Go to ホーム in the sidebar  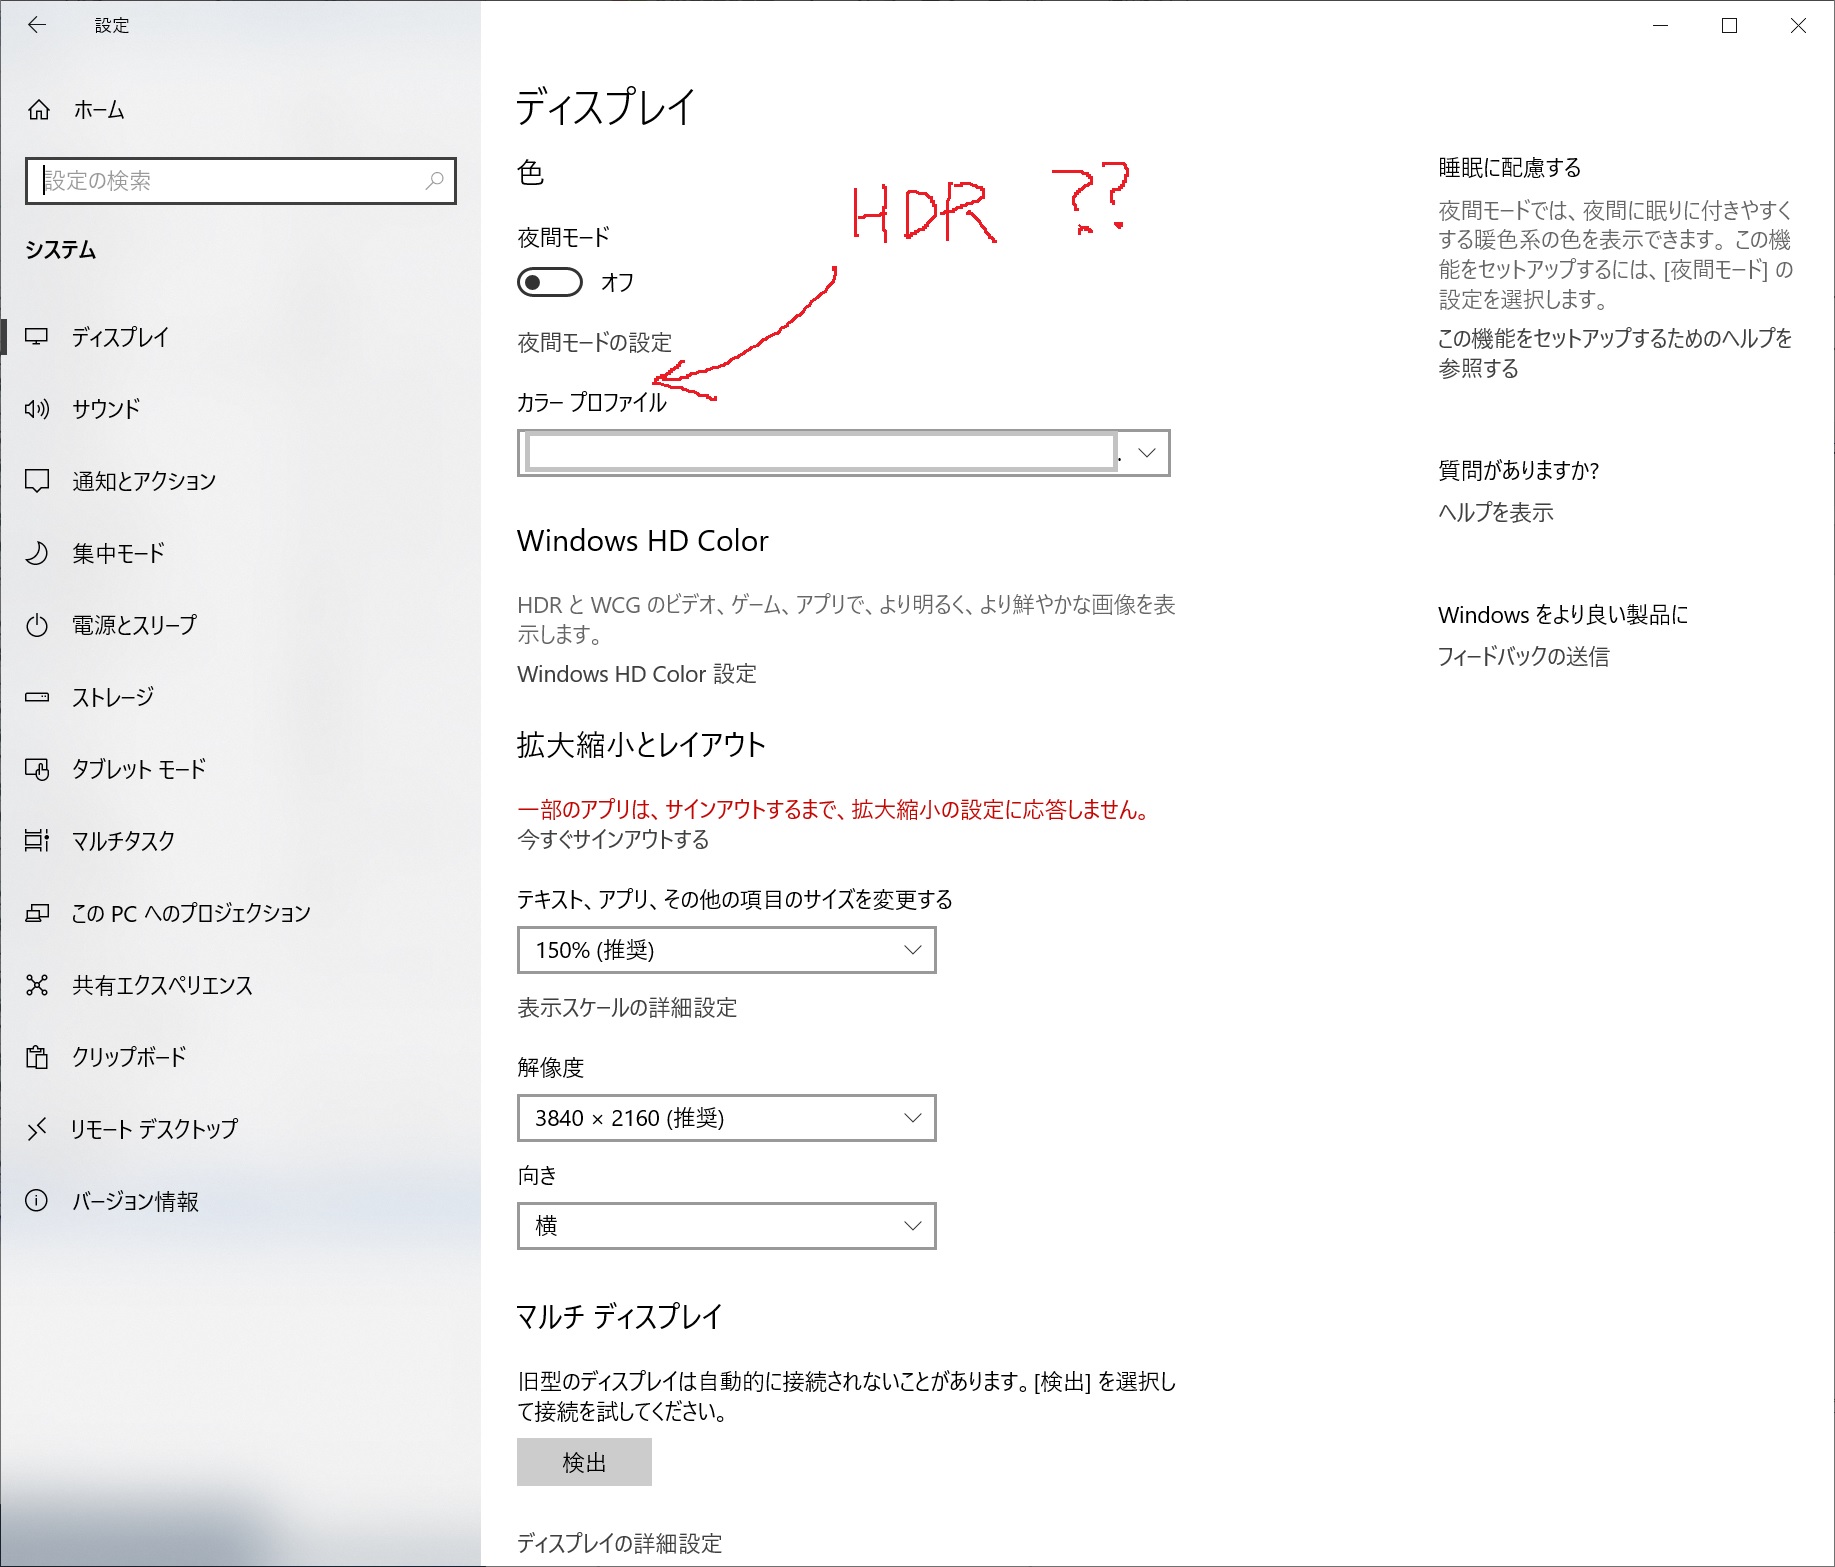(240, 110)
